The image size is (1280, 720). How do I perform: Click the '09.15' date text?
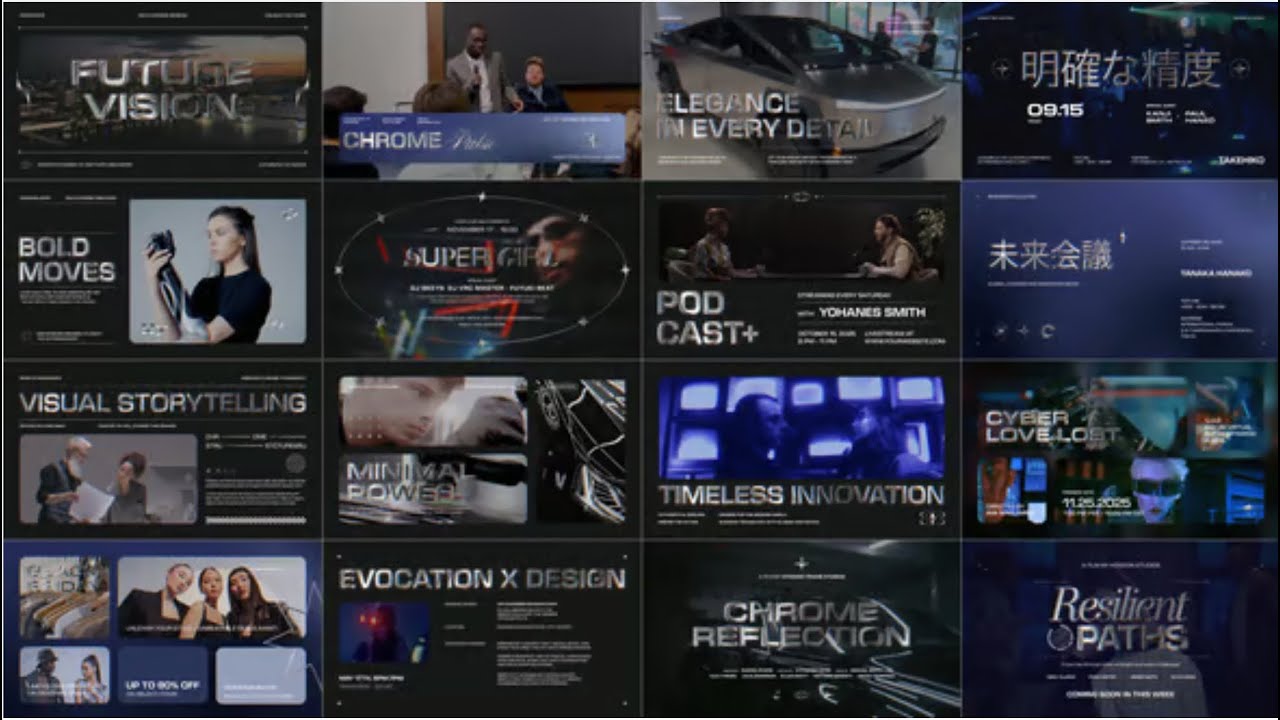(x=1055, y=111)
